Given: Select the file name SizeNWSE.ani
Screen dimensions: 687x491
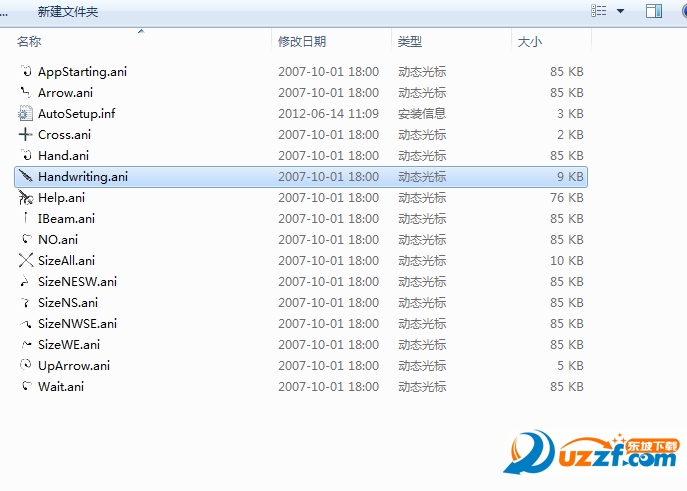Looking at the screenshot, I should [x=78, y=324].
